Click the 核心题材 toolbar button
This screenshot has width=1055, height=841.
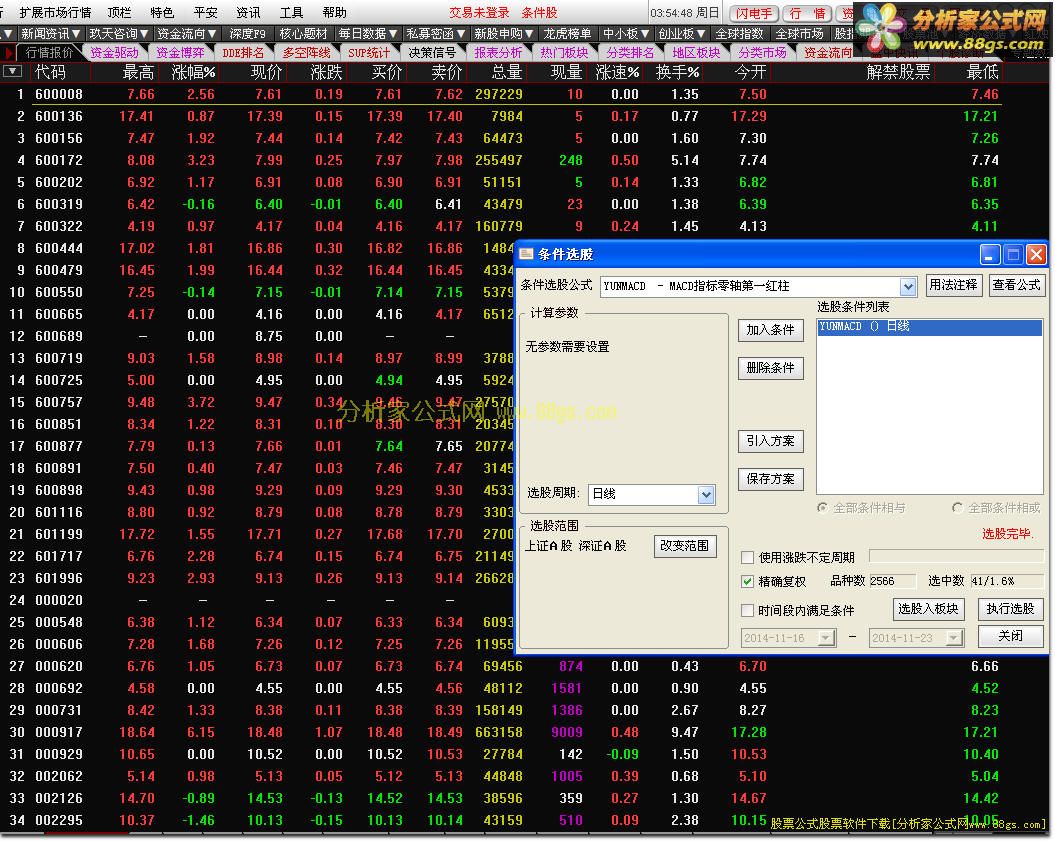pyautogui.click(x=303, y=33)
